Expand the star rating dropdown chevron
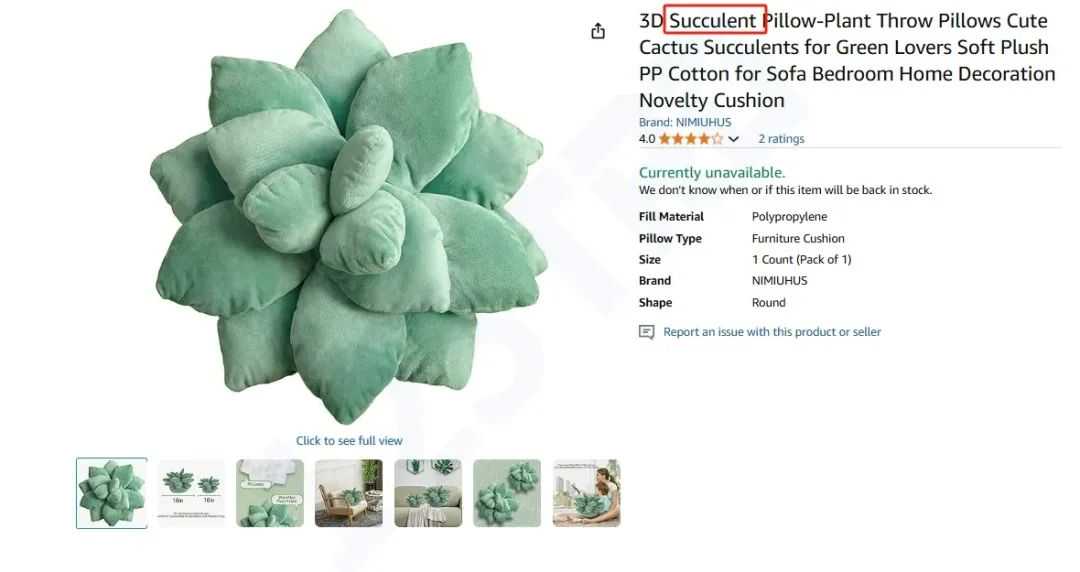Screen dimensions: 1080x572 [734, 139]
